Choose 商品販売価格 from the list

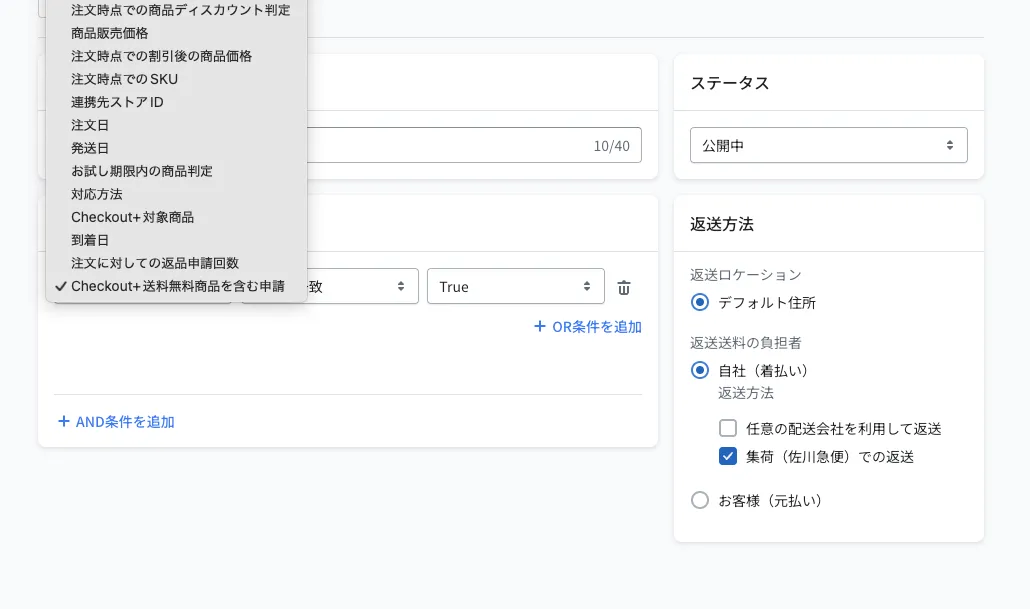pos(176,33)
